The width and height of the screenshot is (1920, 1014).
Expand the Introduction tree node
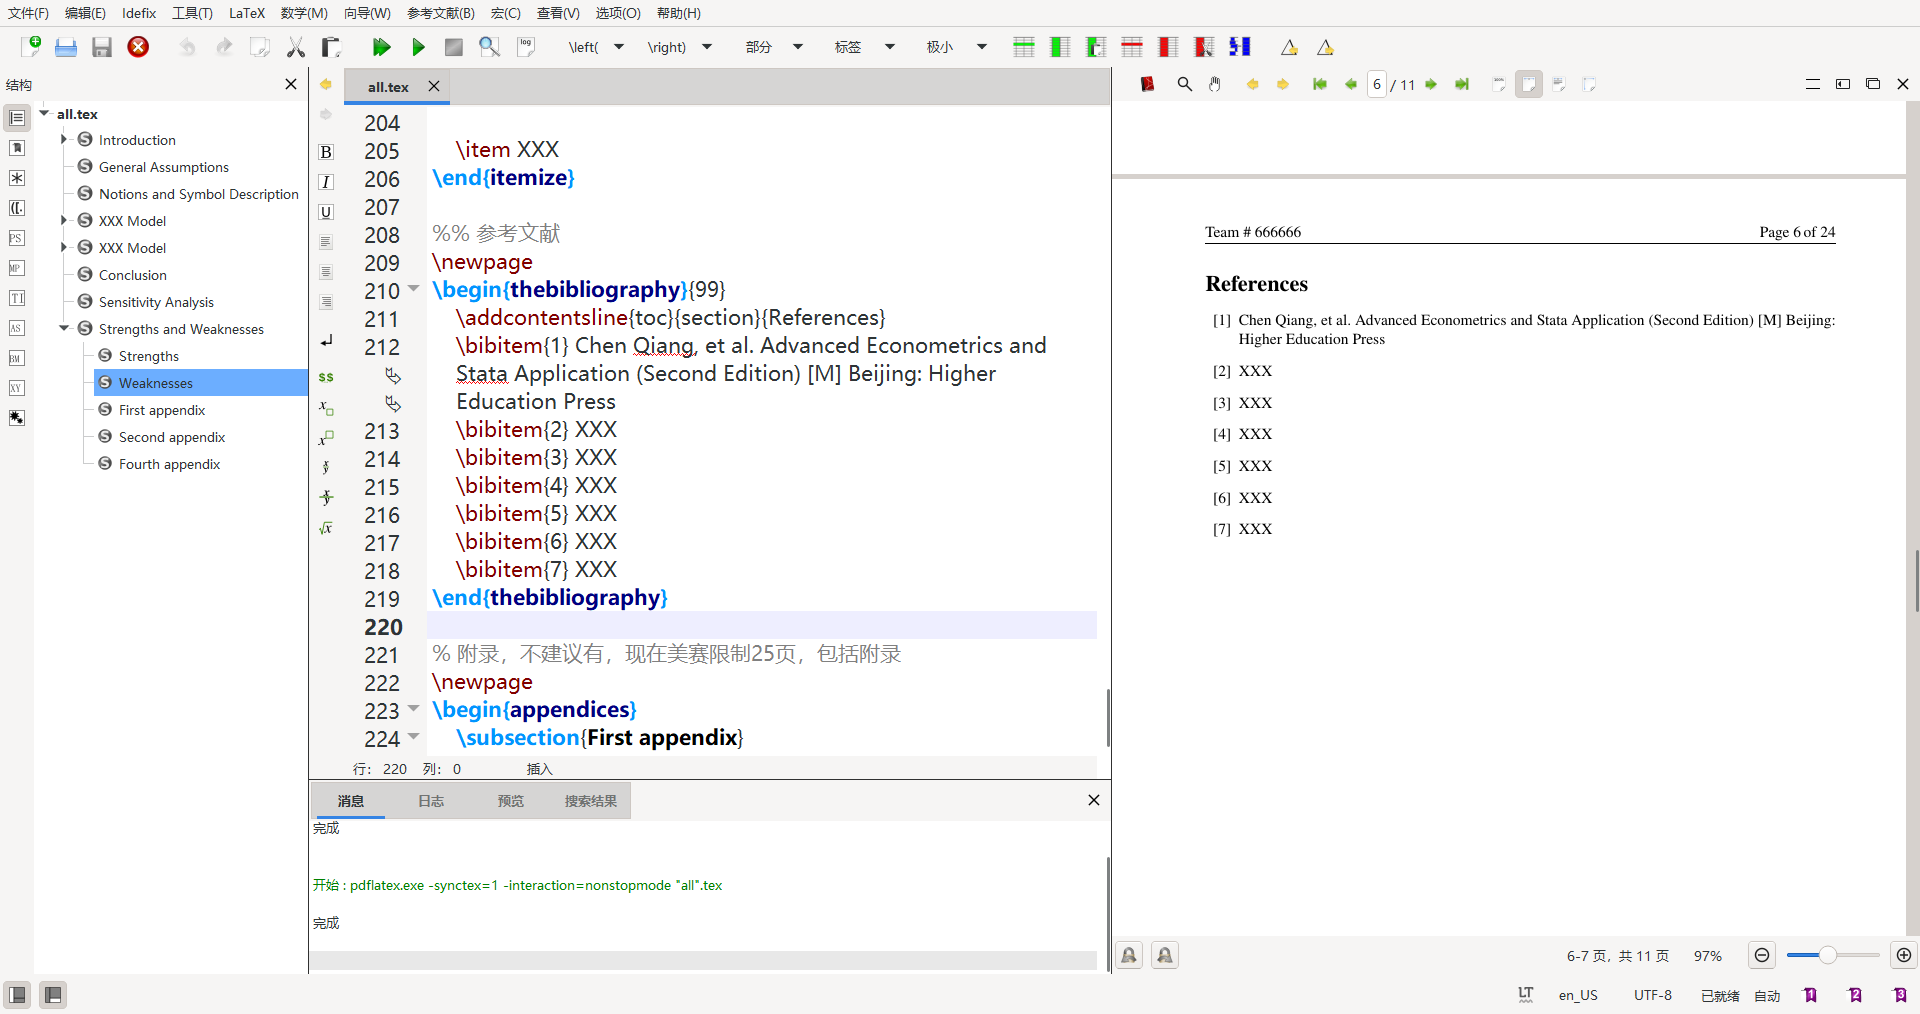click(64, 139)
